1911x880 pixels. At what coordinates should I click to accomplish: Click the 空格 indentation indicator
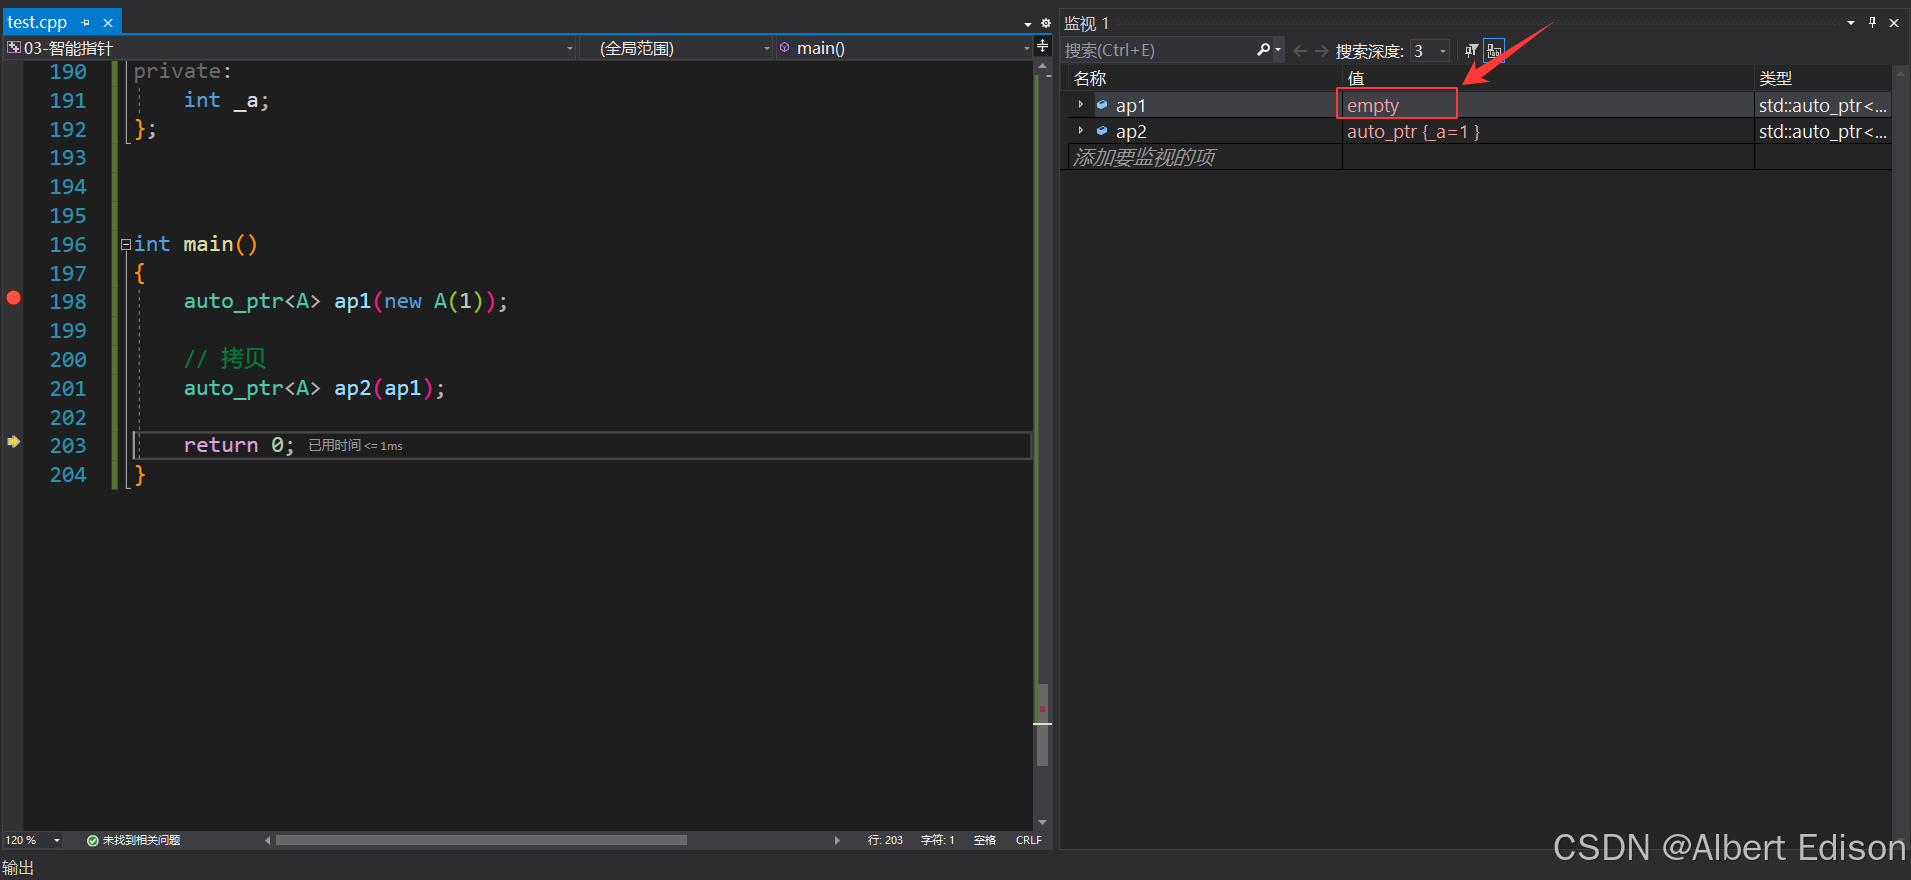point(985,840)
